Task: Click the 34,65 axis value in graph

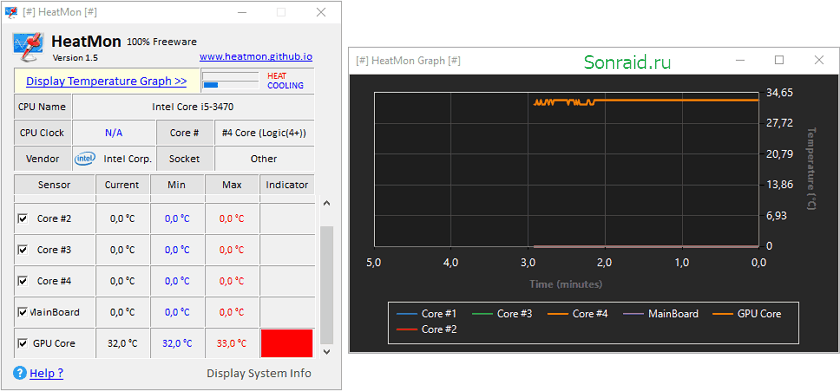Action: coord(779,93)
